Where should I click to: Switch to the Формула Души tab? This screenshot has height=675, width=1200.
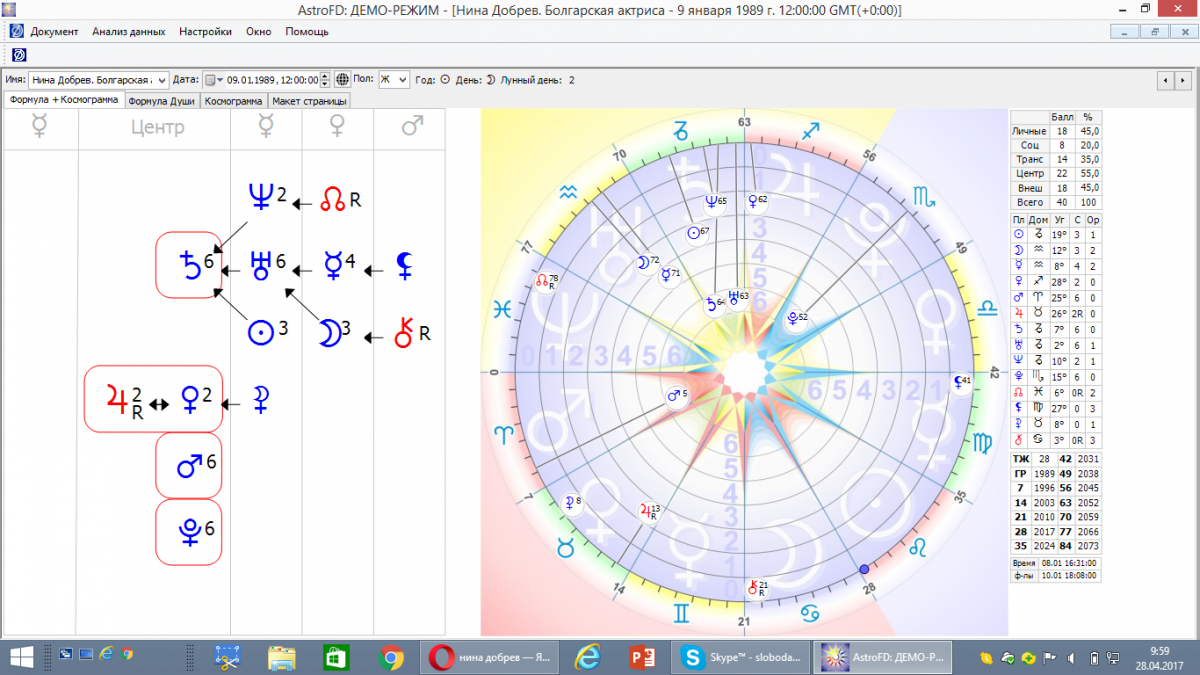[161, 101]
